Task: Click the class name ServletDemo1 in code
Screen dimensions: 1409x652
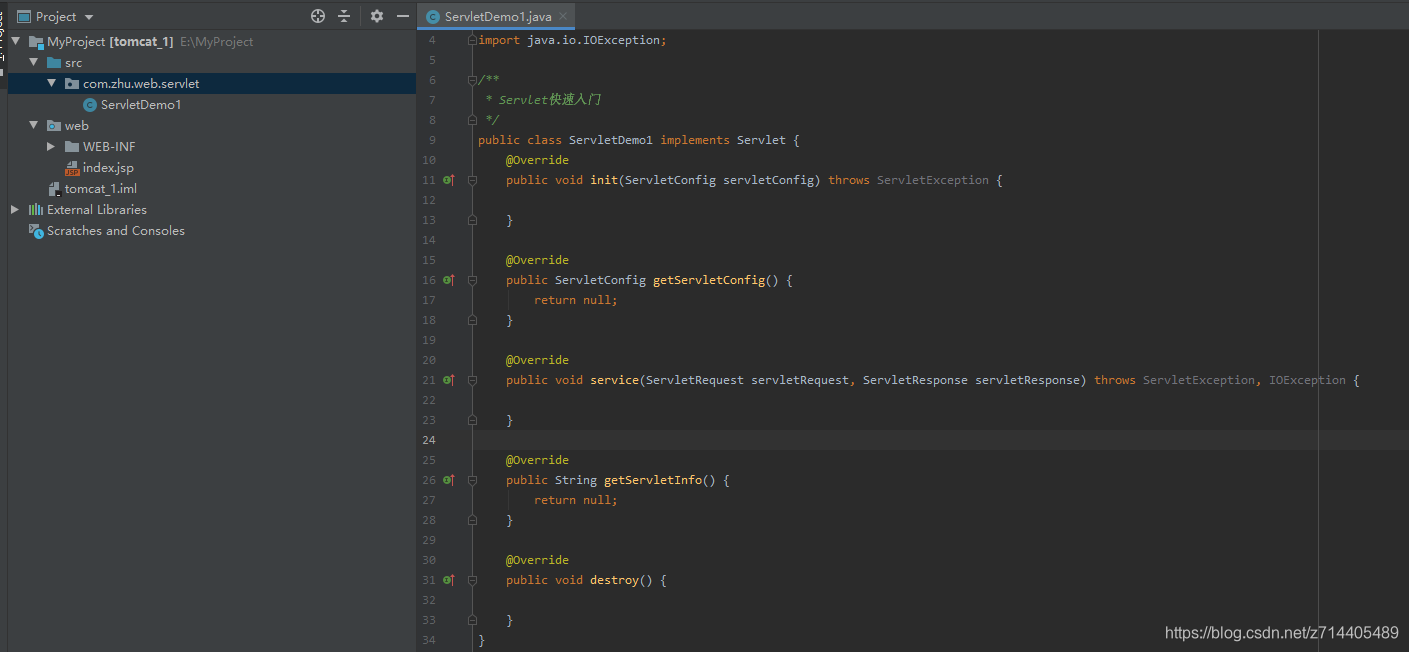Action: coord(610,140)
